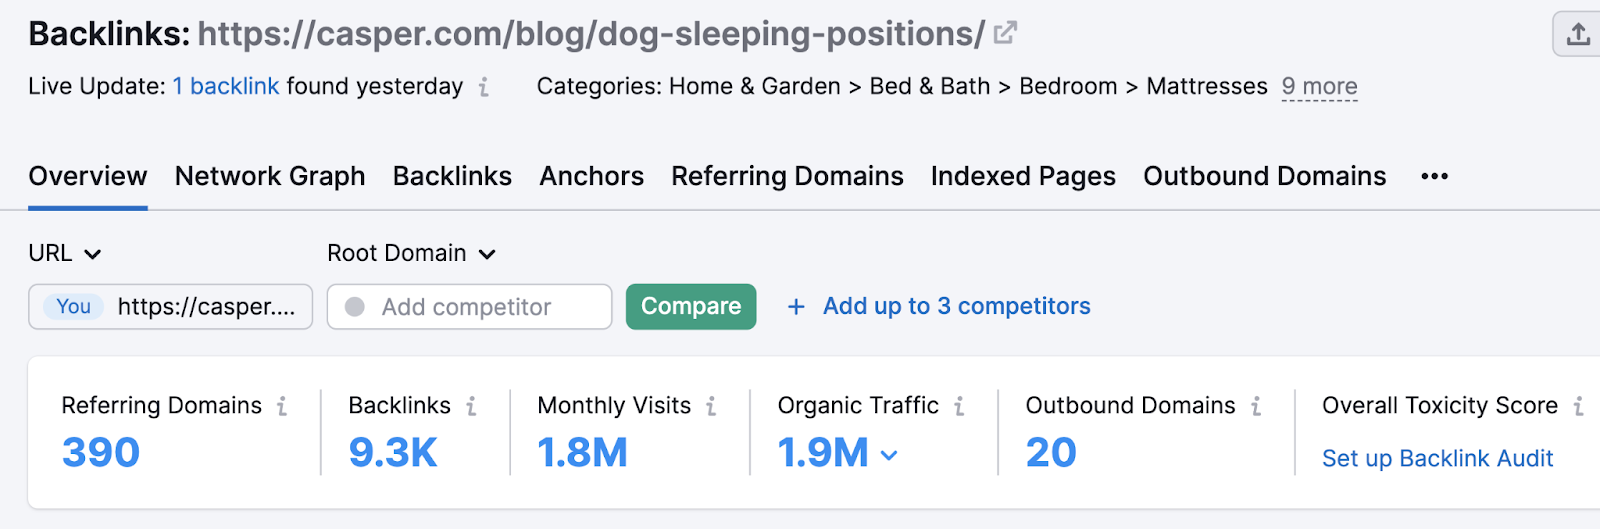Click info icon beside Referring Domains metric

[282, 406]
